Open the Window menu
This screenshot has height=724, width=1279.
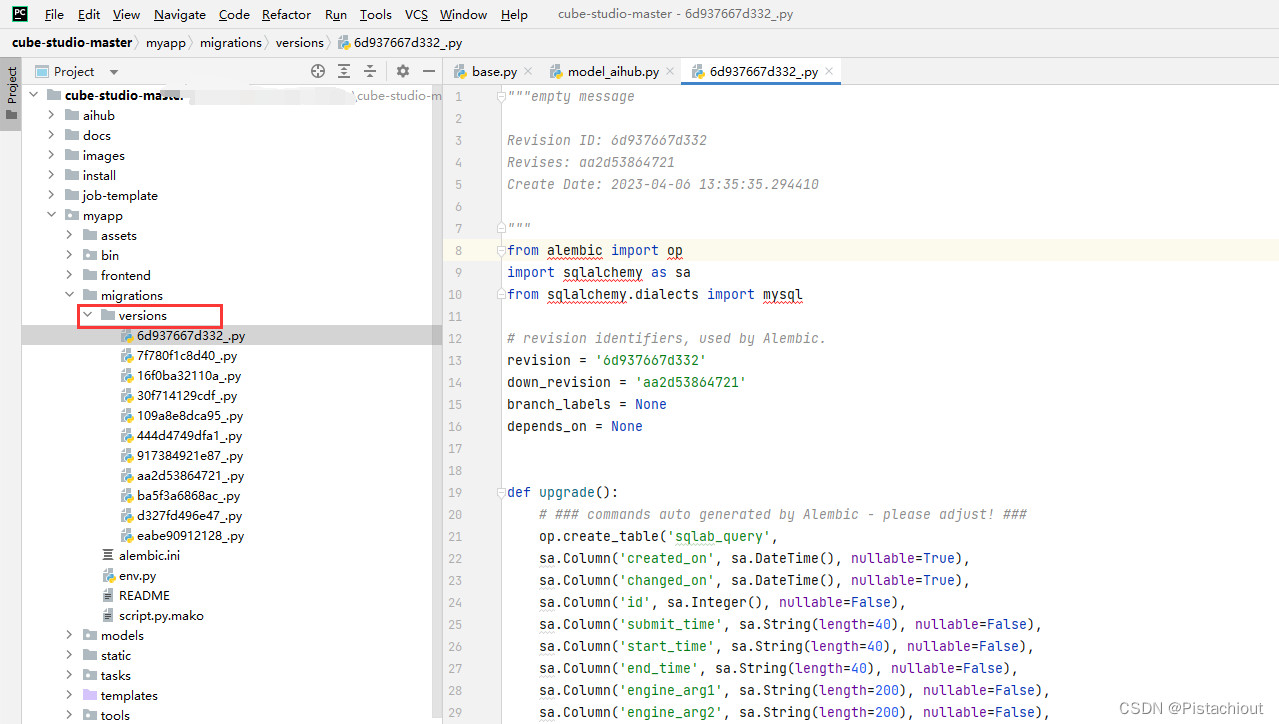pyautogui.click(x=463, y=14)
